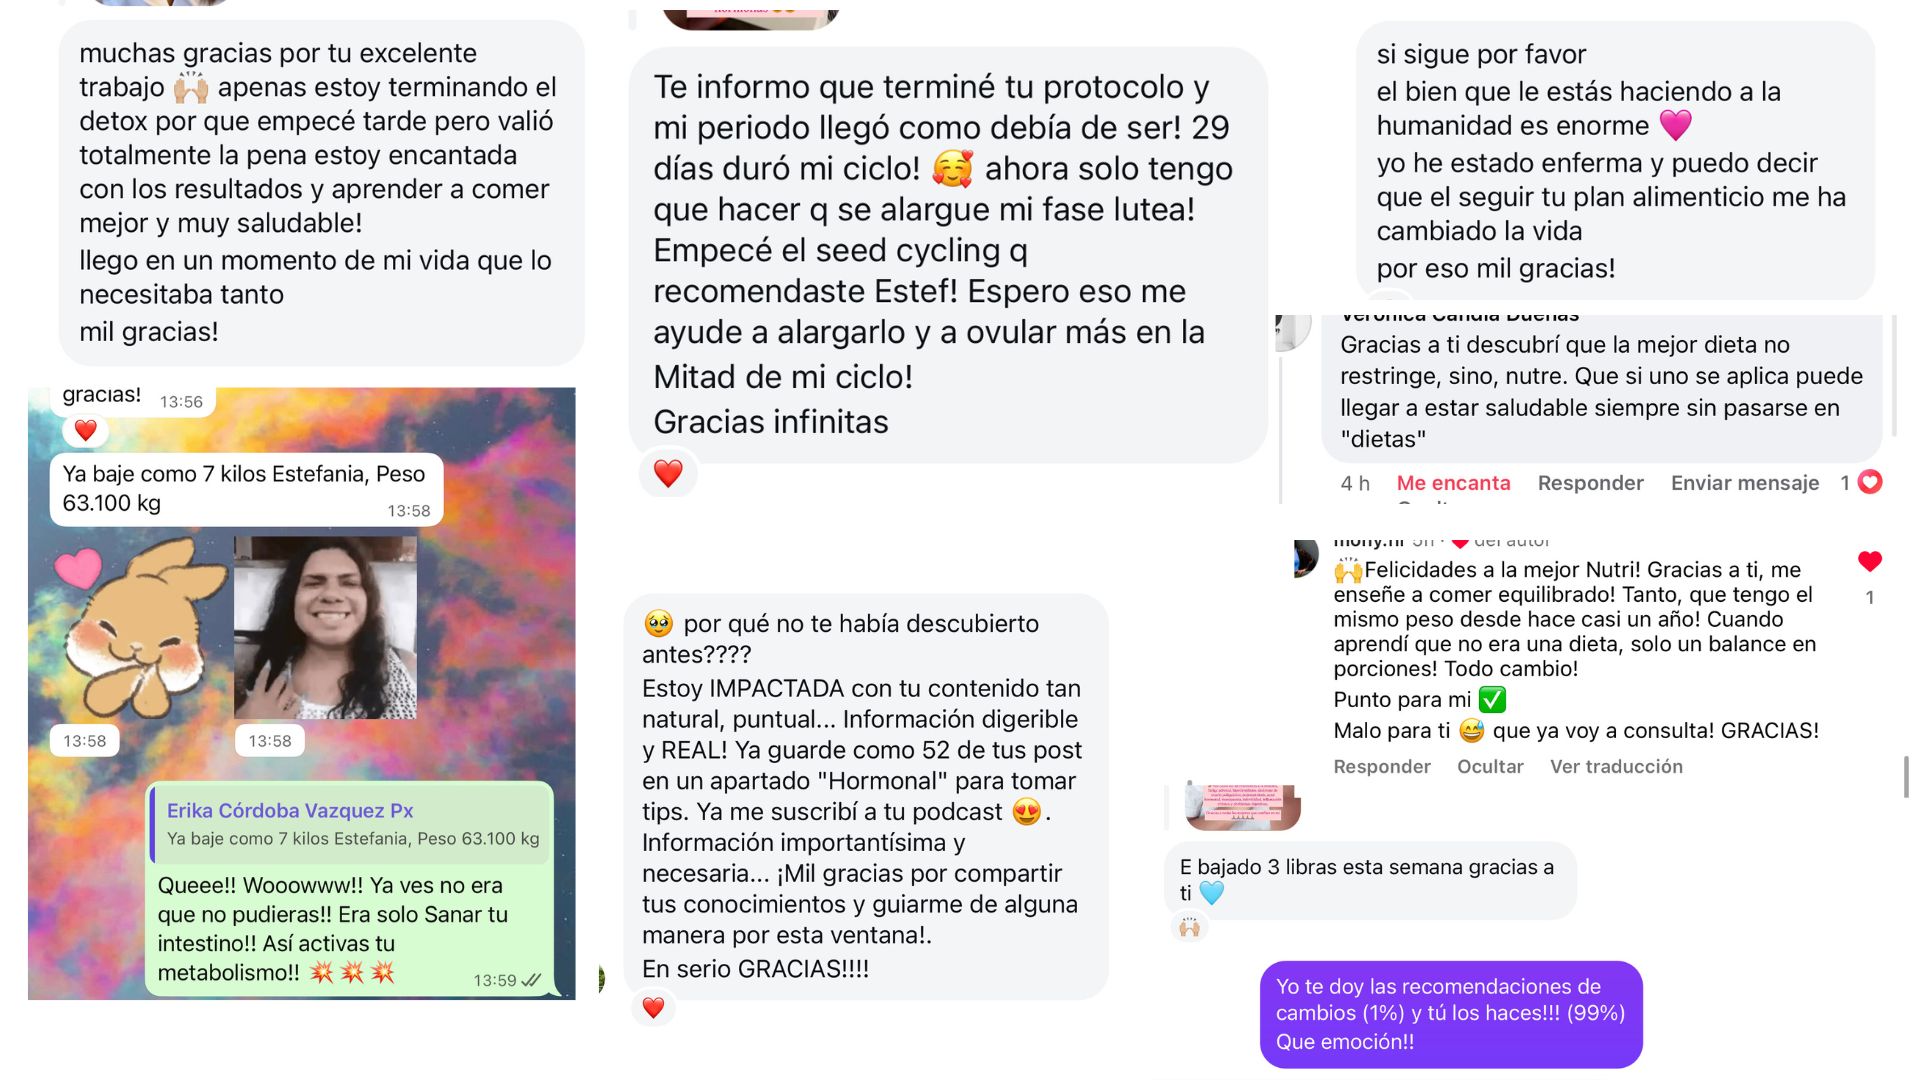Click the heart reaction under En serio GRACIAS message

[653, 1007]
